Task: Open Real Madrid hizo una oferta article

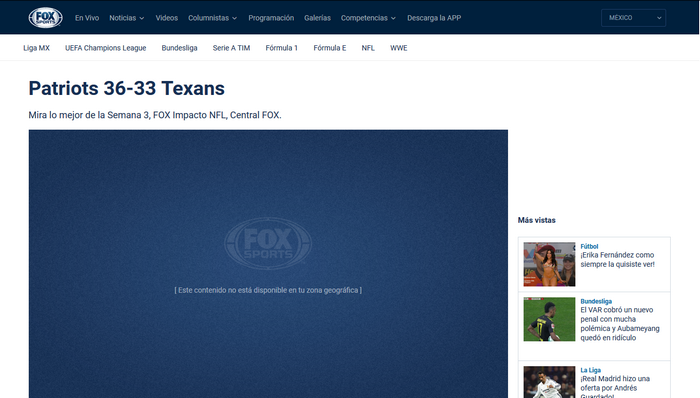Action: pos(615,386)
